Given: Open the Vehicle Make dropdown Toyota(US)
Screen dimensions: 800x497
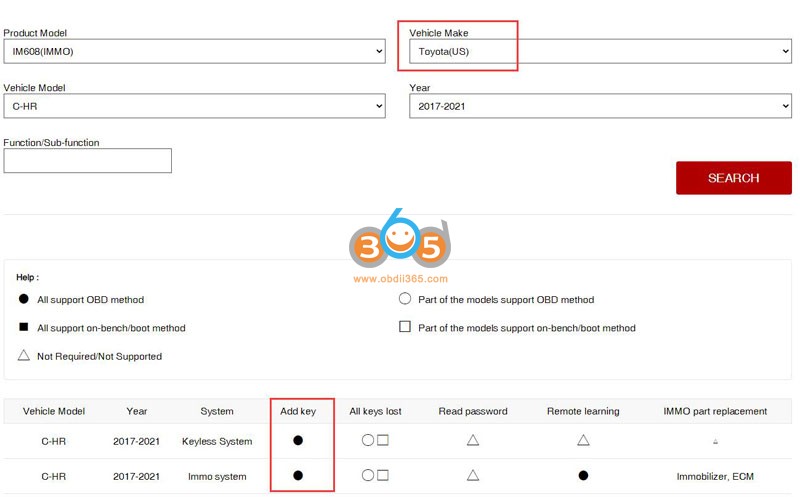Looking at the screenshot, I should tap(601, 52).
